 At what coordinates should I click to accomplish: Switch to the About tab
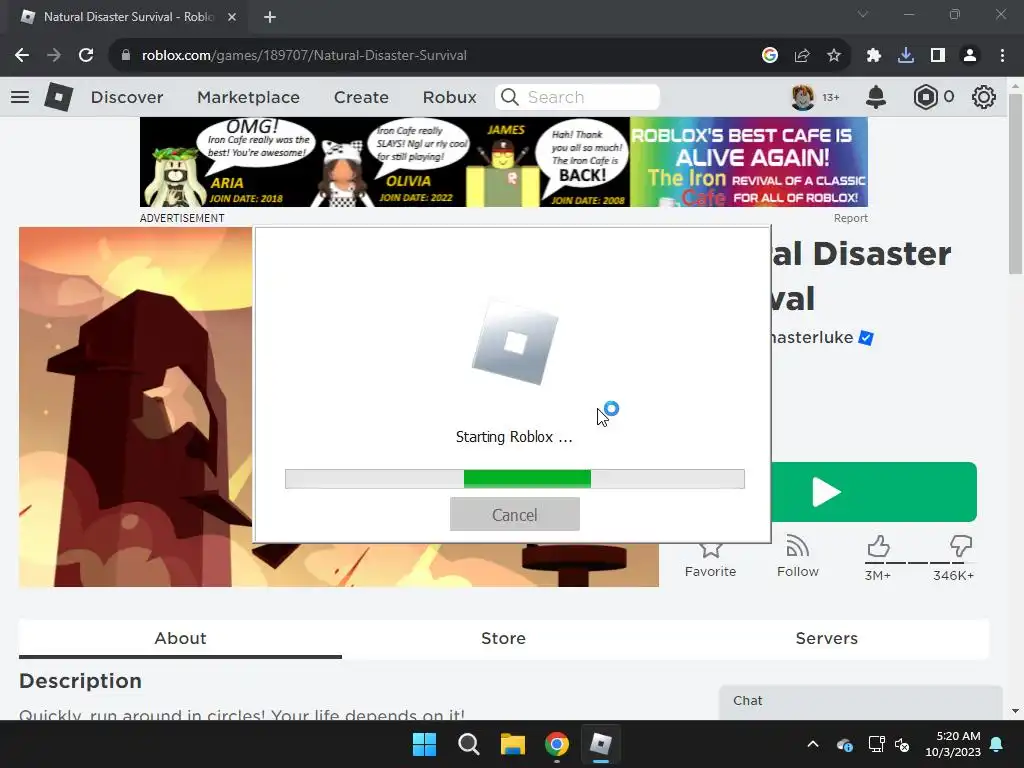point(180,638)
